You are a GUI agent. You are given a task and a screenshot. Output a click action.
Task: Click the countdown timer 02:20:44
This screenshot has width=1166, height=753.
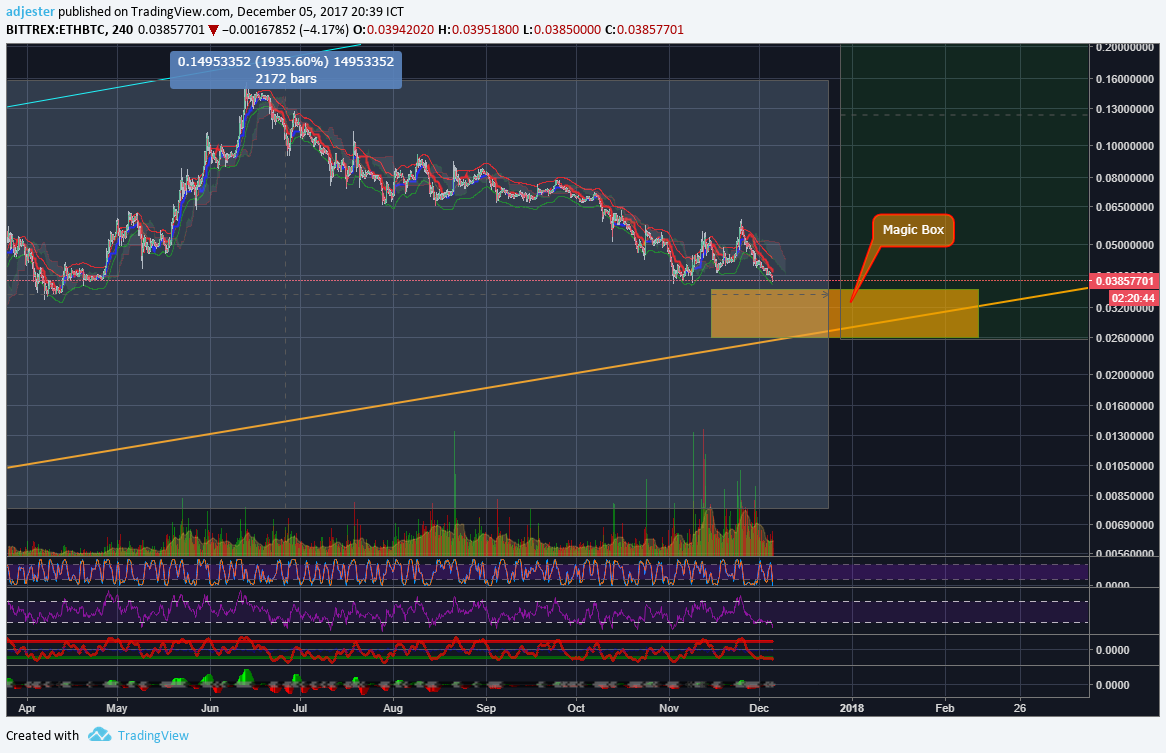coord(1133,298)
